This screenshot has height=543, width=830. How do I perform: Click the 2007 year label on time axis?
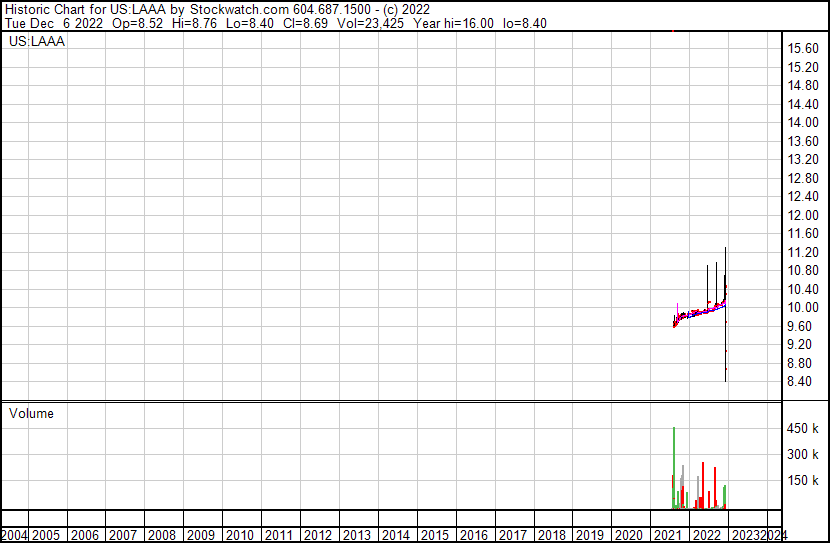[x=124, y=535]
